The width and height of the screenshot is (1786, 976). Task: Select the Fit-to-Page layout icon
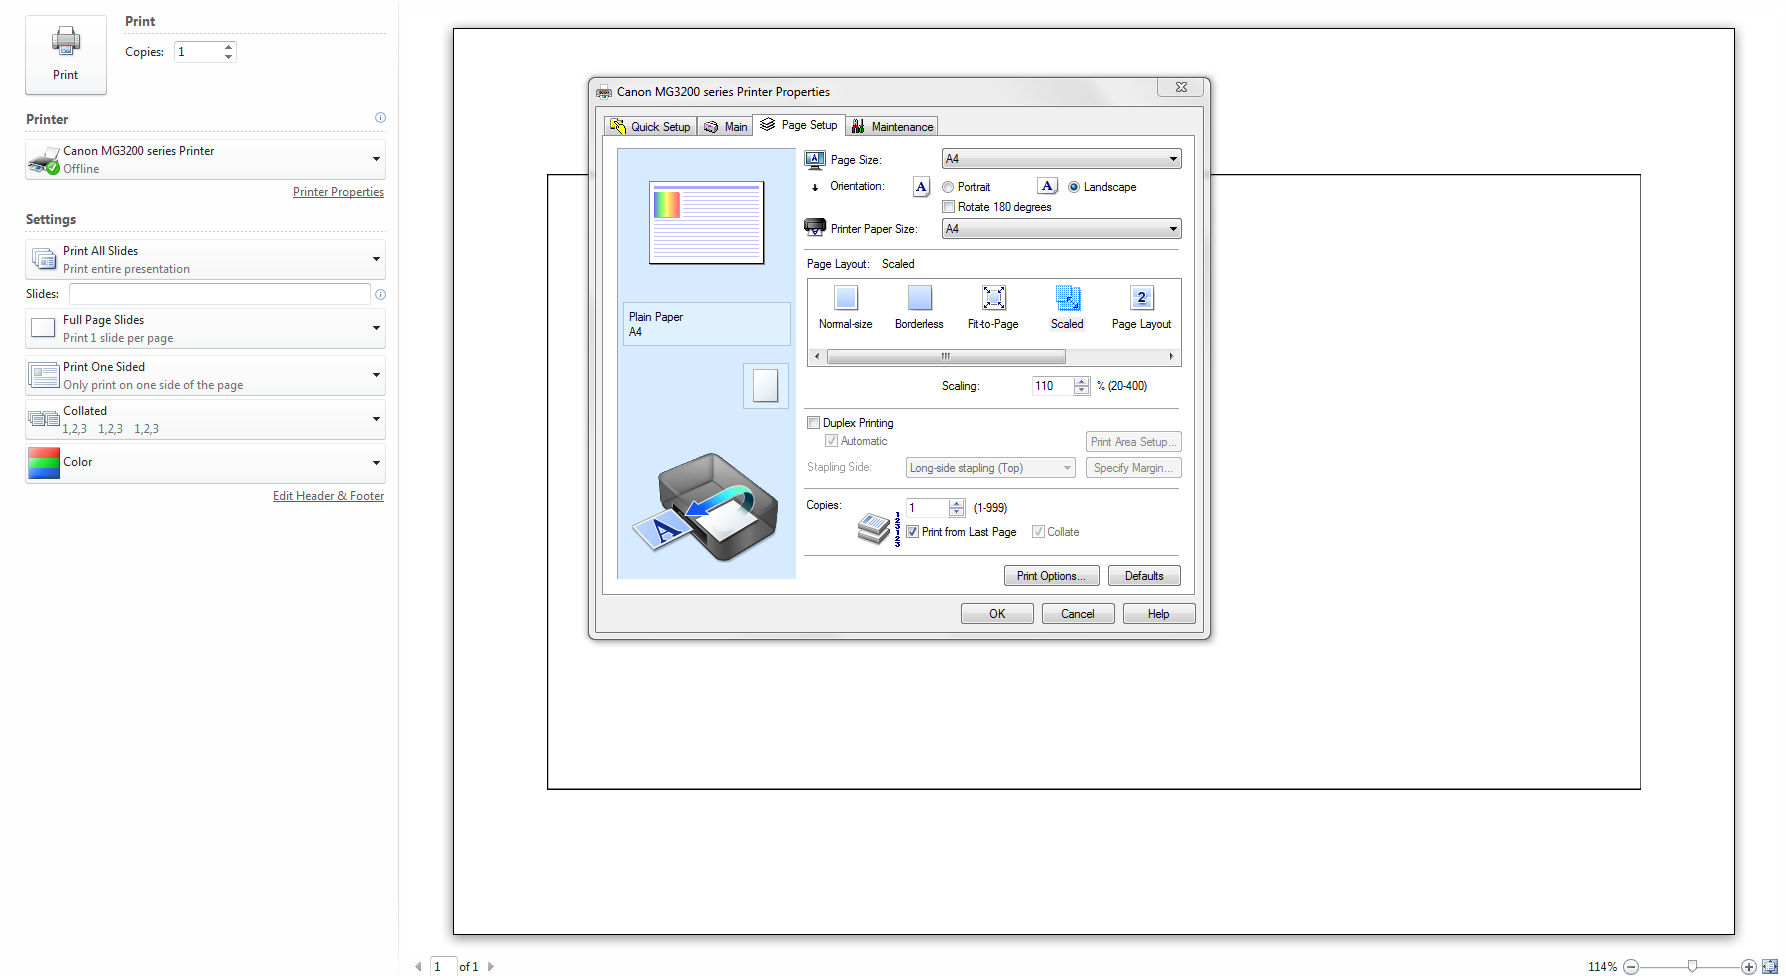pos(993,298)
